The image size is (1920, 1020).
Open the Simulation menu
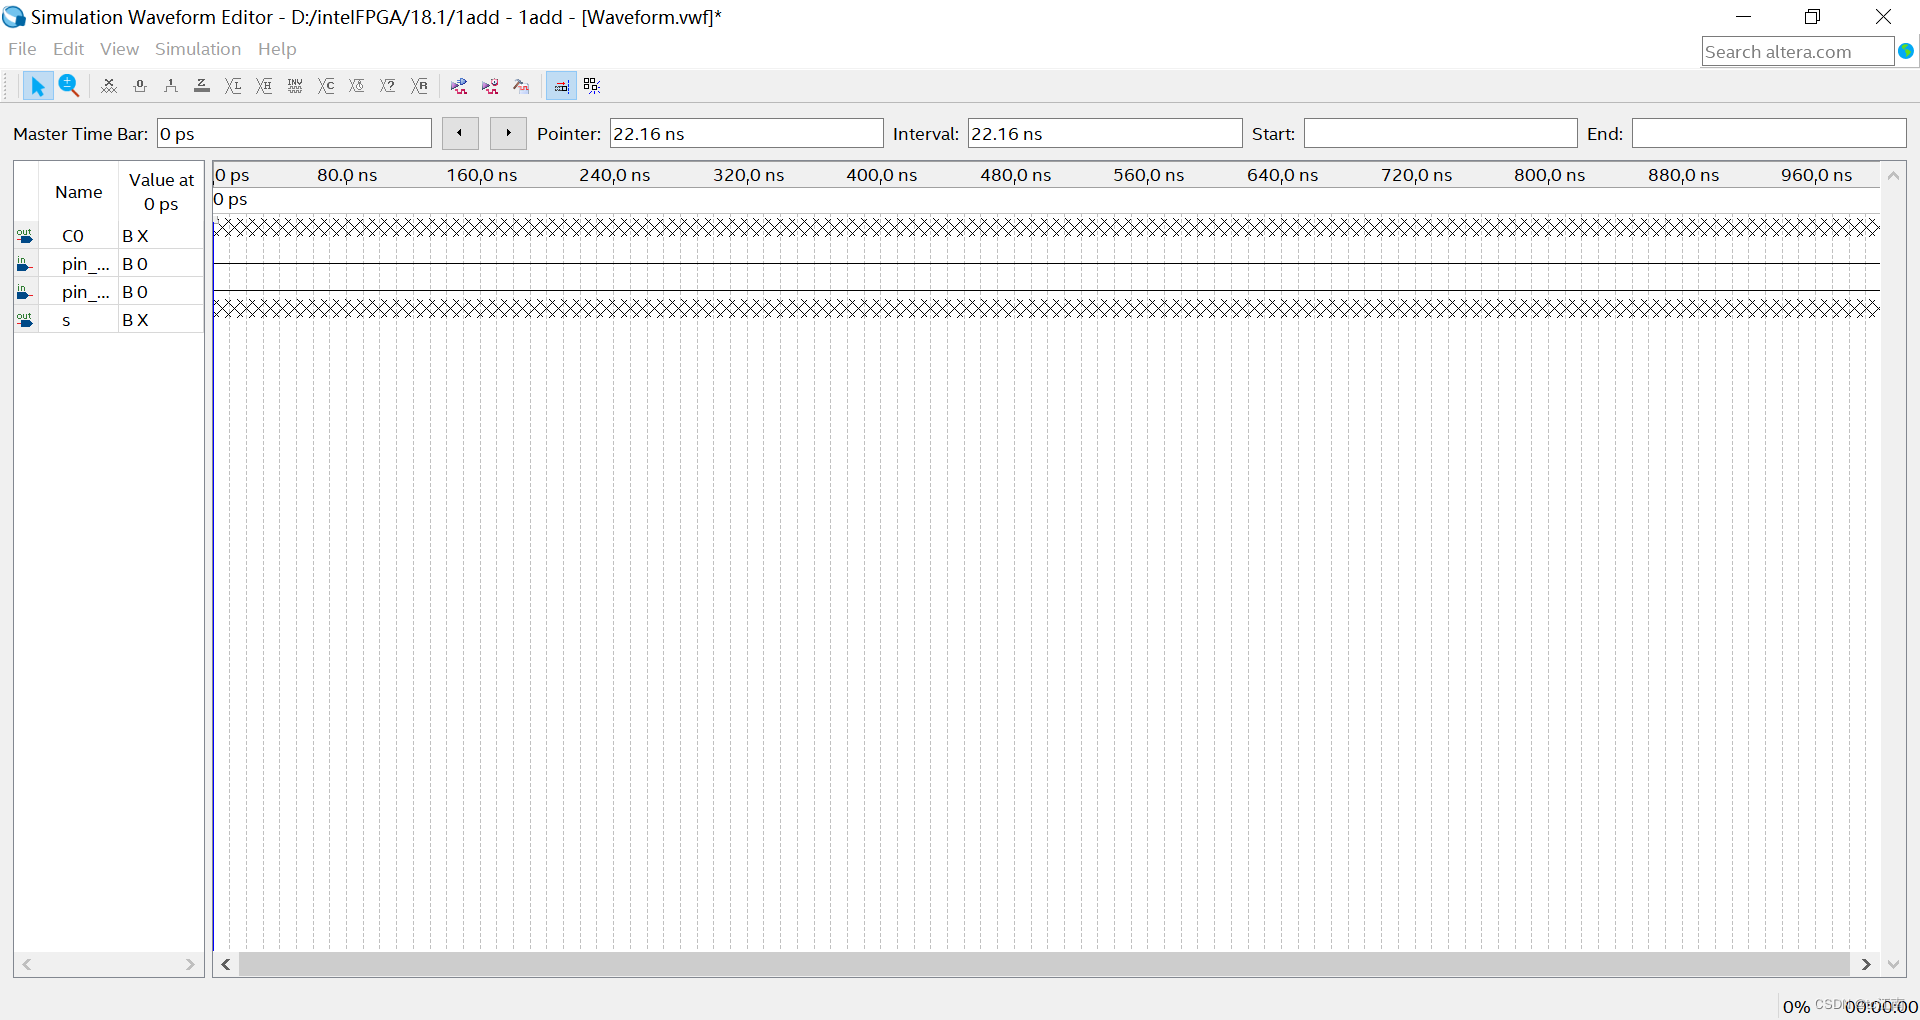pyautogui.click(x=198, y=49)
